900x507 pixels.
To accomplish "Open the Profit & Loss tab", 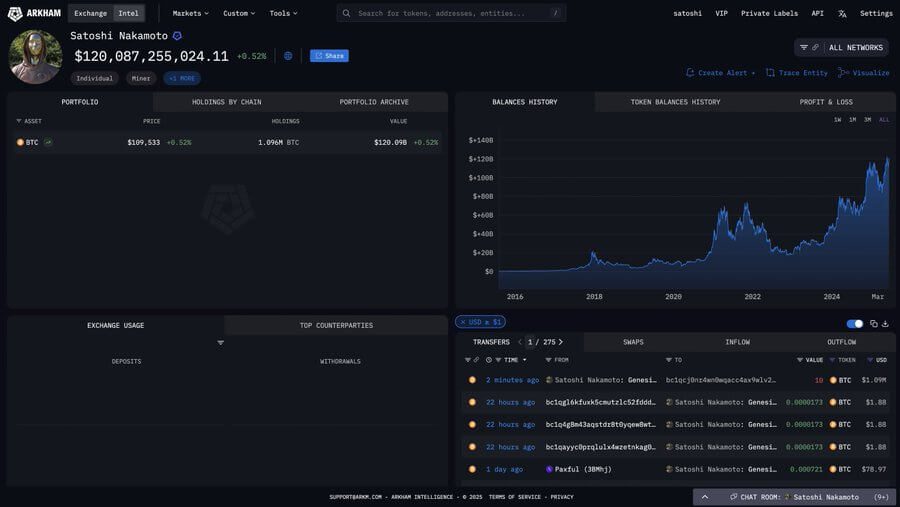I will [826, 102].
